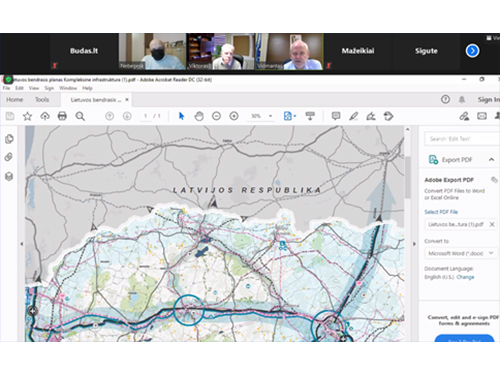Click the vertical scrollbar thumb
500x375 pixels.
point(408,177)
